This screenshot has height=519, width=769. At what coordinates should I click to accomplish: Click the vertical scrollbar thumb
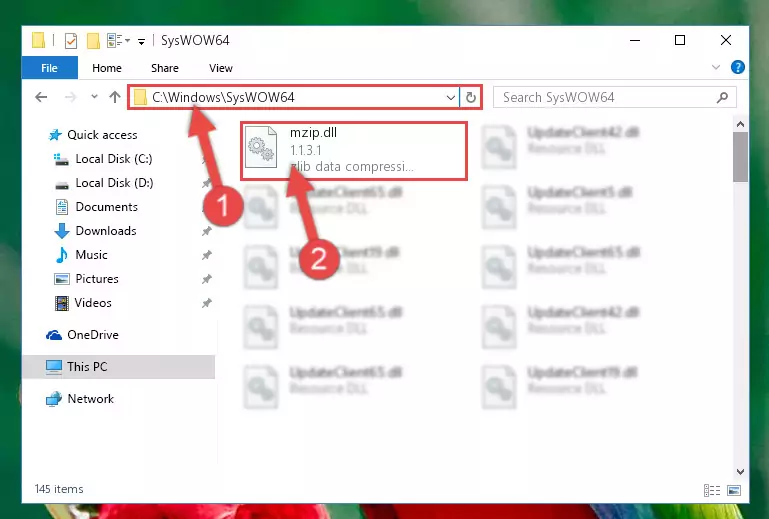coord(741,157)
